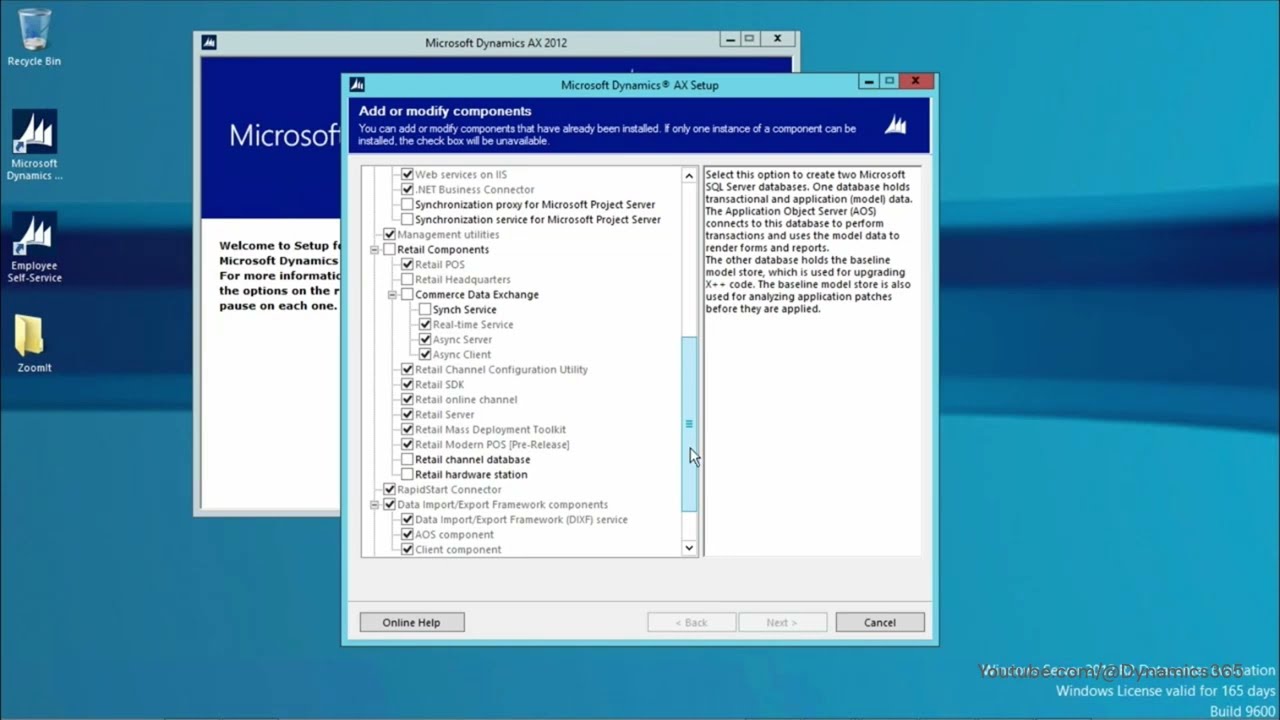Toggle the Real-time Service checkbox

click(x=425, y=325)
